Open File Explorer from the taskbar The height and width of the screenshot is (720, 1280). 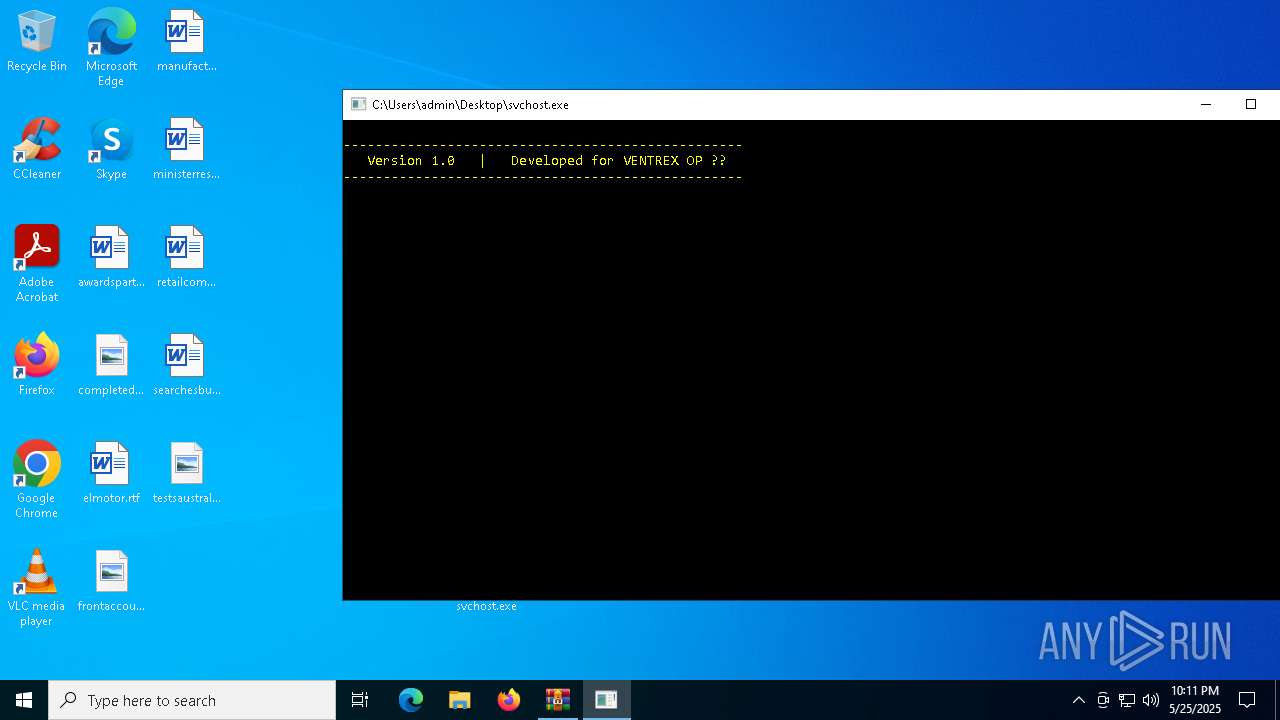point(460,700)
